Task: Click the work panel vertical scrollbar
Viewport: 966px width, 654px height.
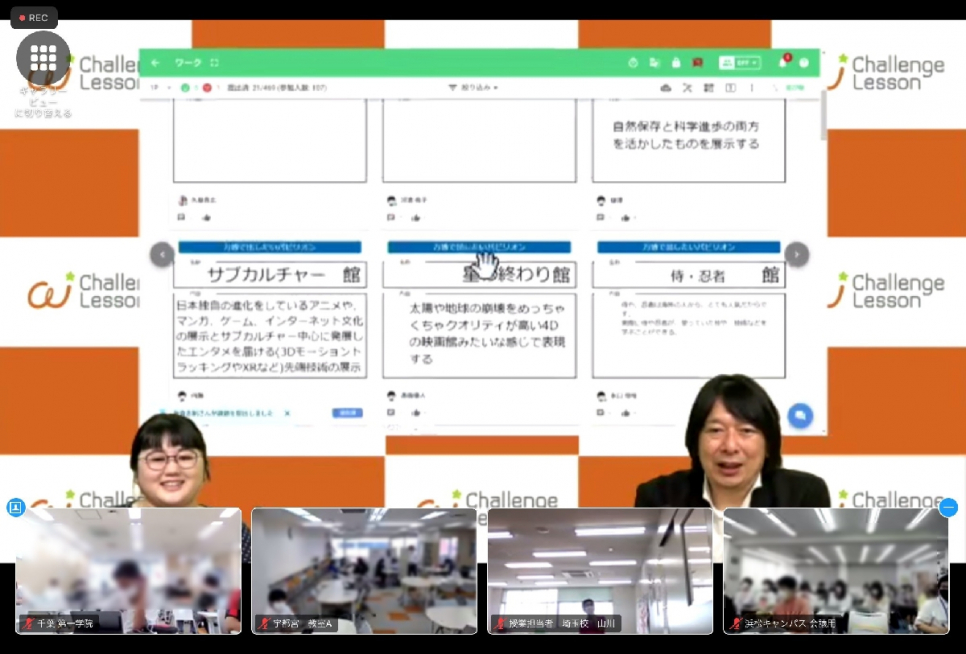Action: pos(823,117)
